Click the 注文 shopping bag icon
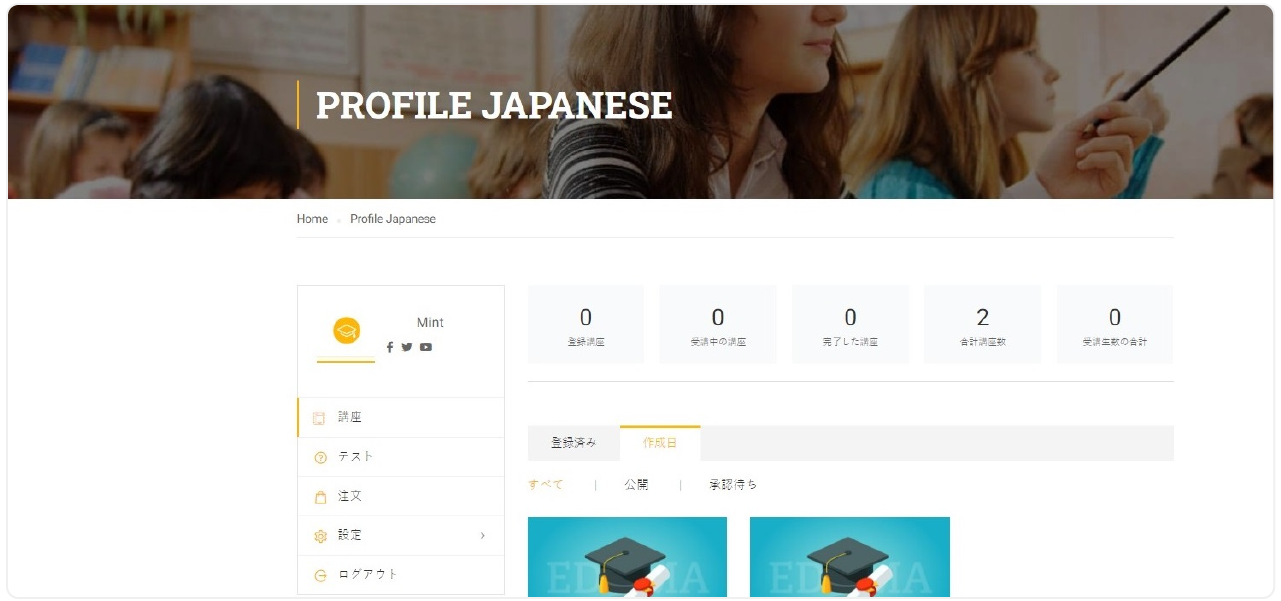 (320, 497)
